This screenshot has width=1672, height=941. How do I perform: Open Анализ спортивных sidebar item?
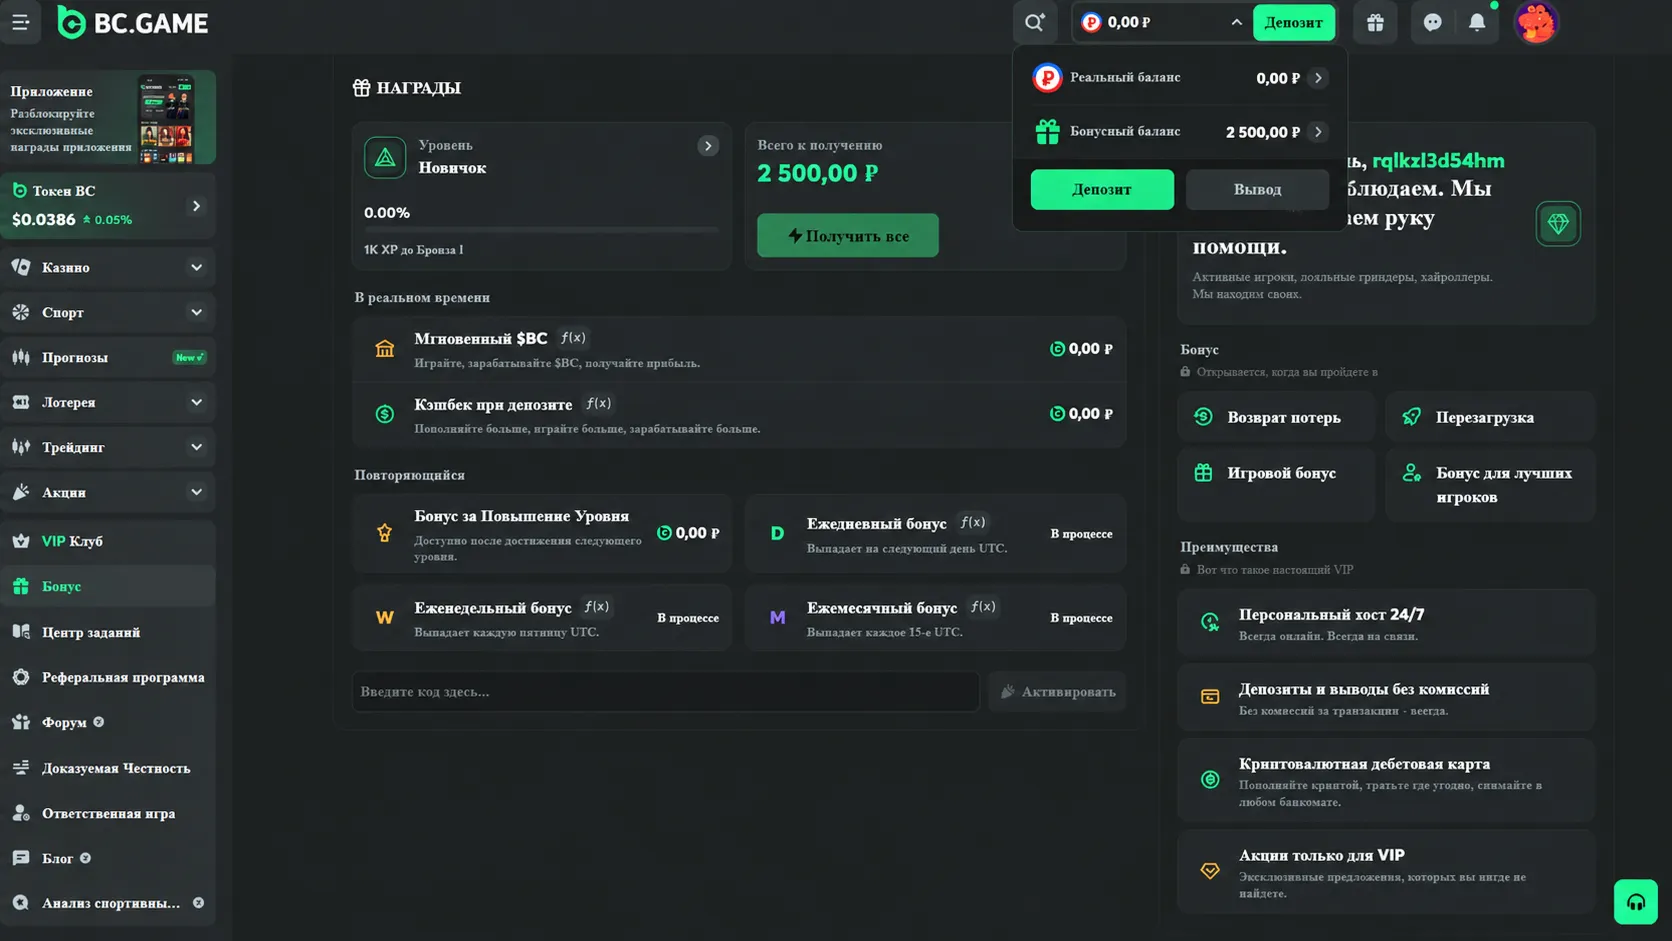click(108, 903)
